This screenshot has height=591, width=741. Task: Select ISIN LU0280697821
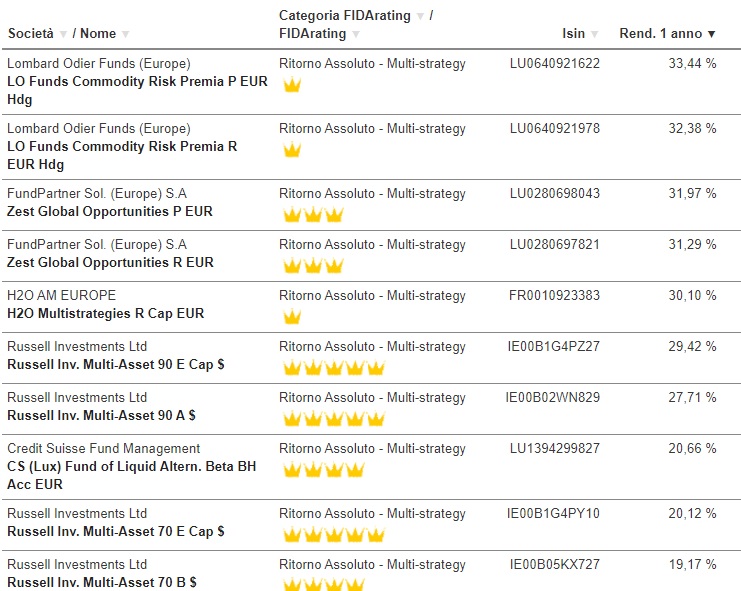554,244
